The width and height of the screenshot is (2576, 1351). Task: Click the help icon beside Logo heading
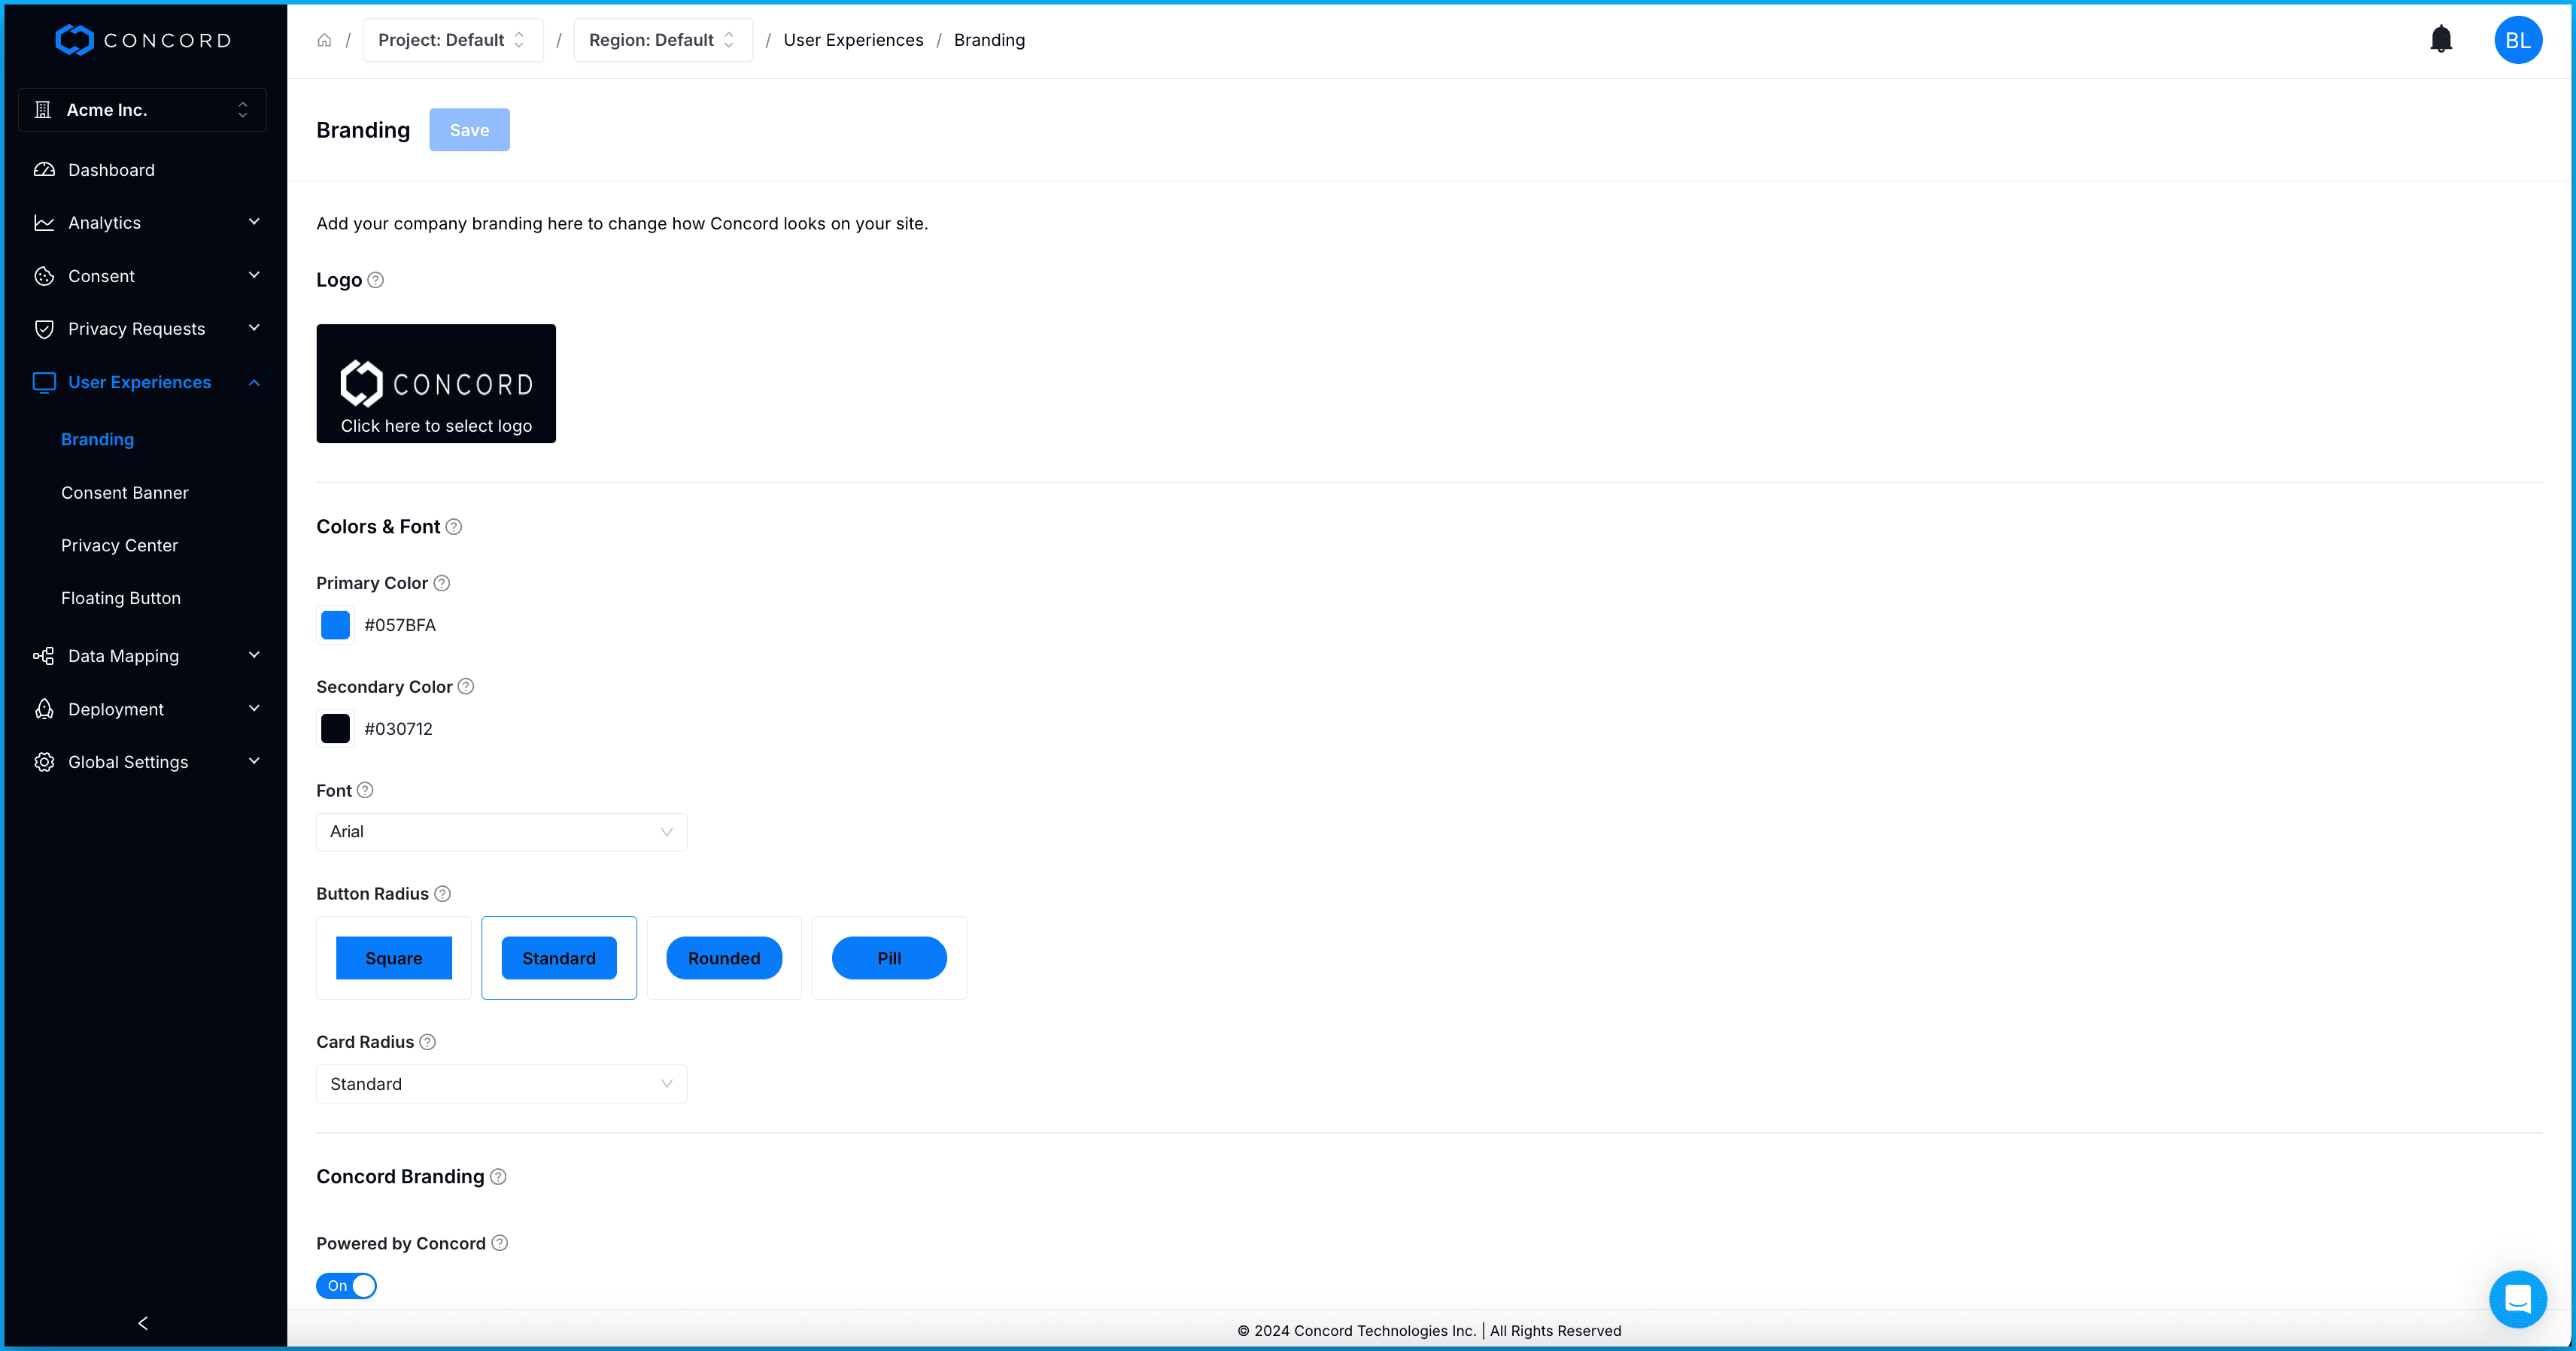tap(376, 280)
